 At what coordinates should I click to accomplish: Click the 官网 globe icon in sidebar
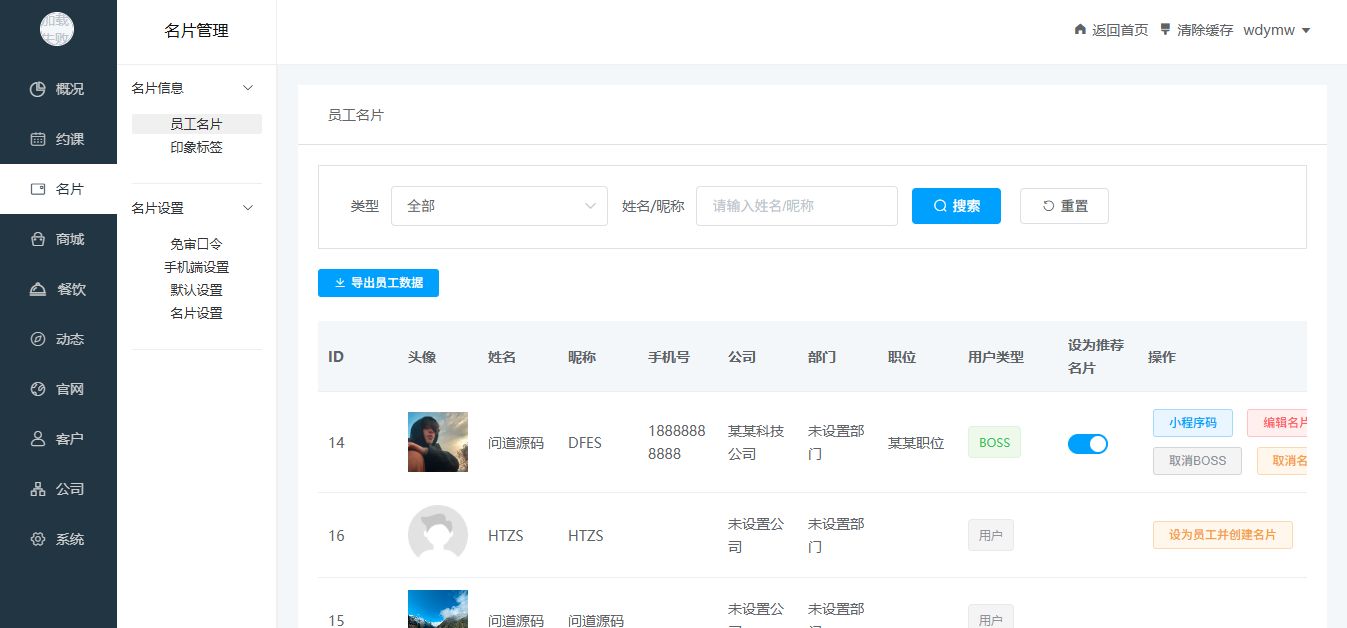[x=38, y=389]
